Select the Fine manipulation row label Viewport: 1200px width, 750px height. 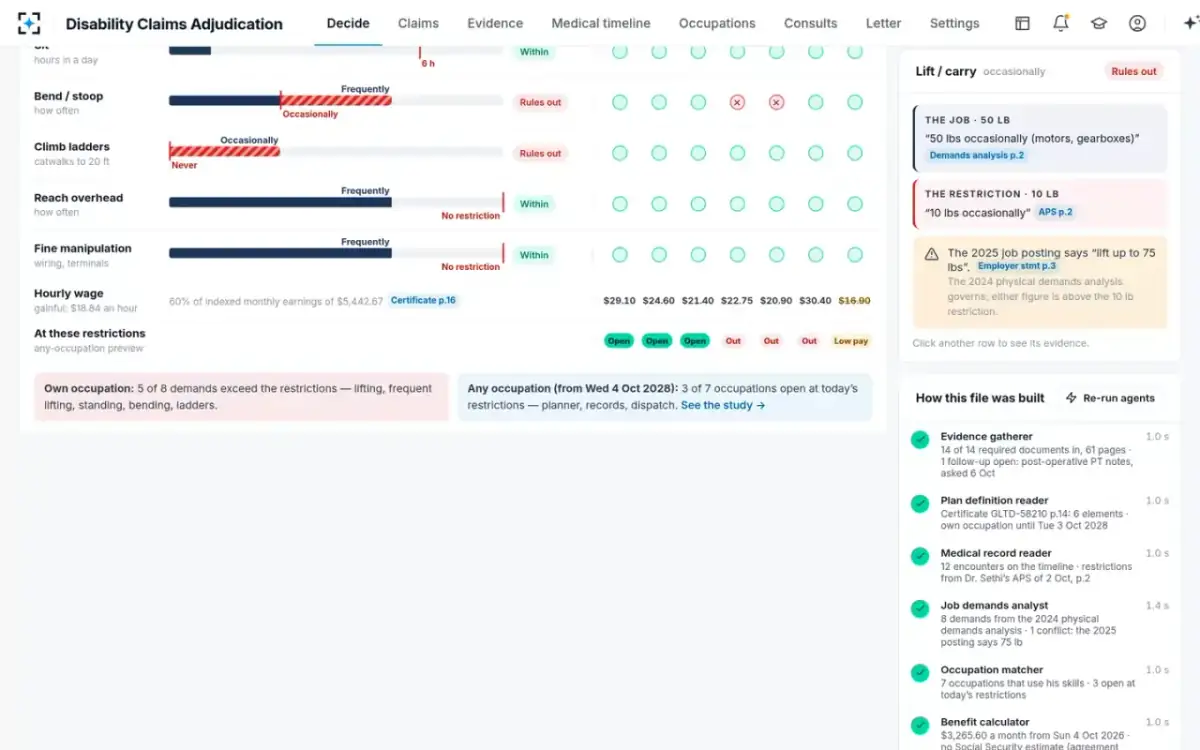[83, 249]
